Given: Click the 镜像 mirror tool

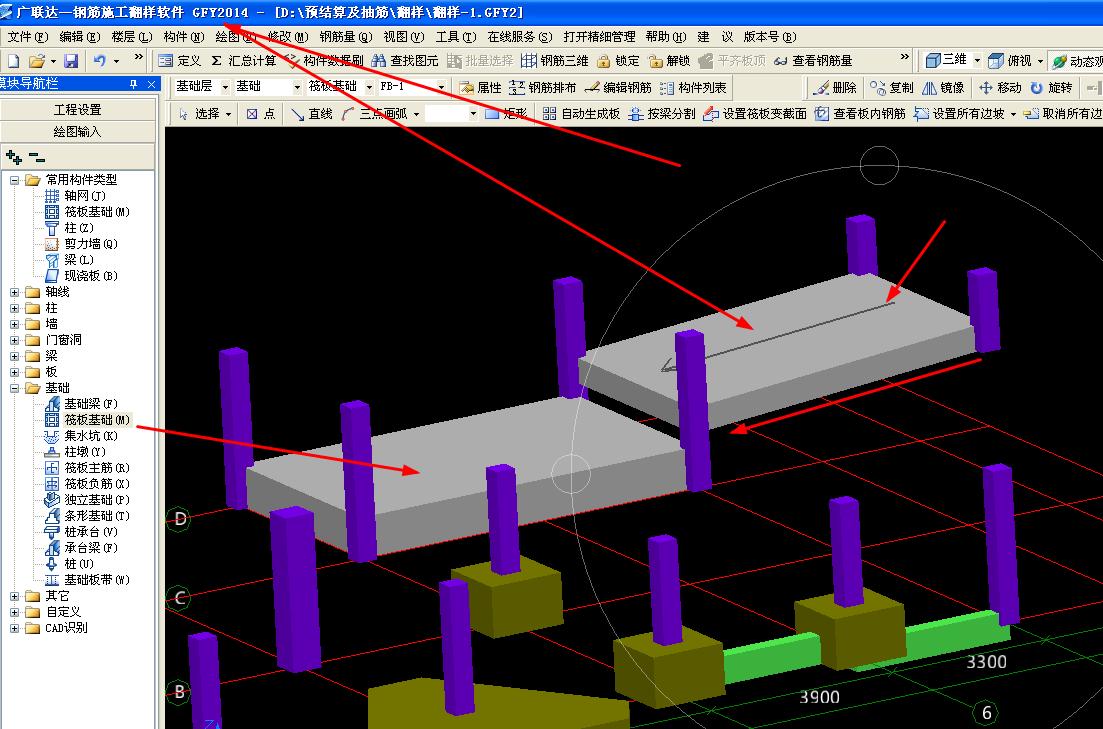Looking at the screenshot, I should 943,87.
